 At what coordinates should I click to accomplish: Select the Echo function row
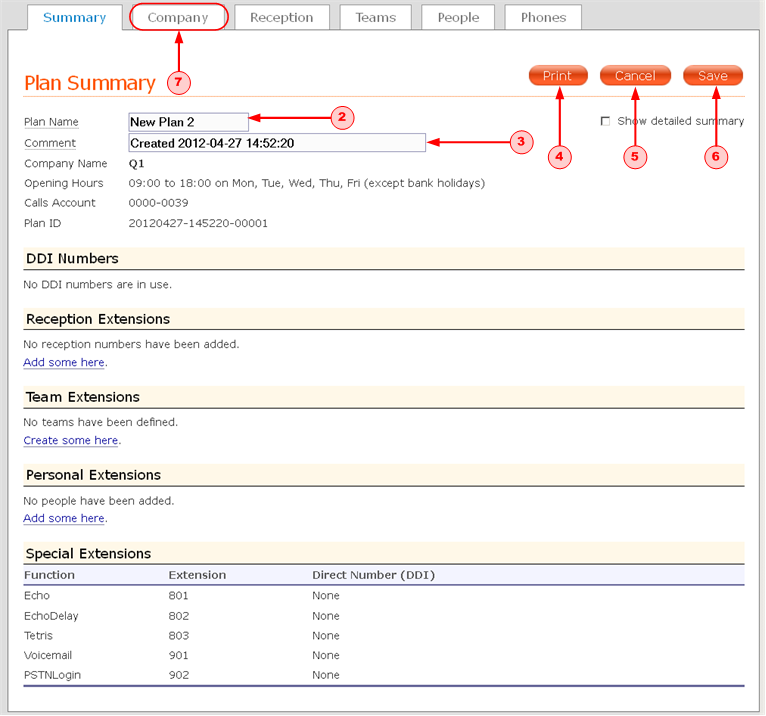pyautogui.click(x=383, y=596)
